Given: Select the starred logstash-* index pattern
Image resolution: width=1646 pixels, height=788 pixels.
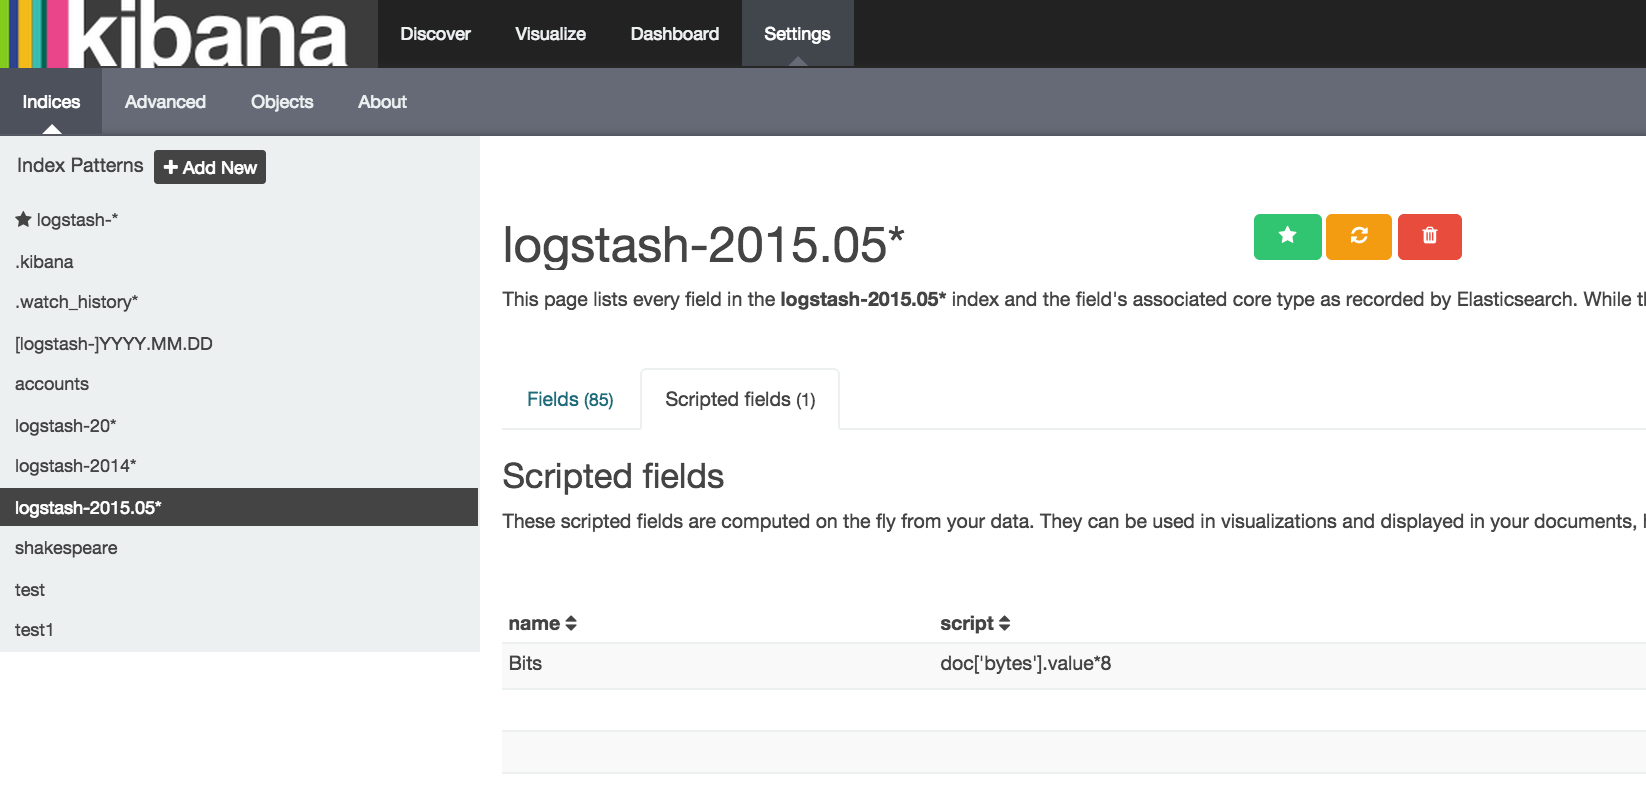Looking at the screenshot, I should [x=76, y=220].
